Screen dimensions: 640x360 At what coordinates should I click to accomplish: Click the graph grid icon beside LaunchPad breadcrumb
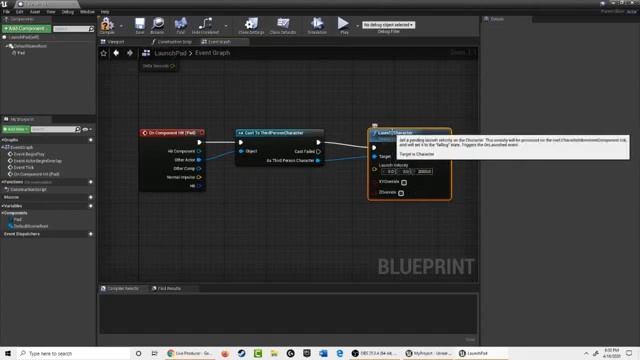point(146,53)
